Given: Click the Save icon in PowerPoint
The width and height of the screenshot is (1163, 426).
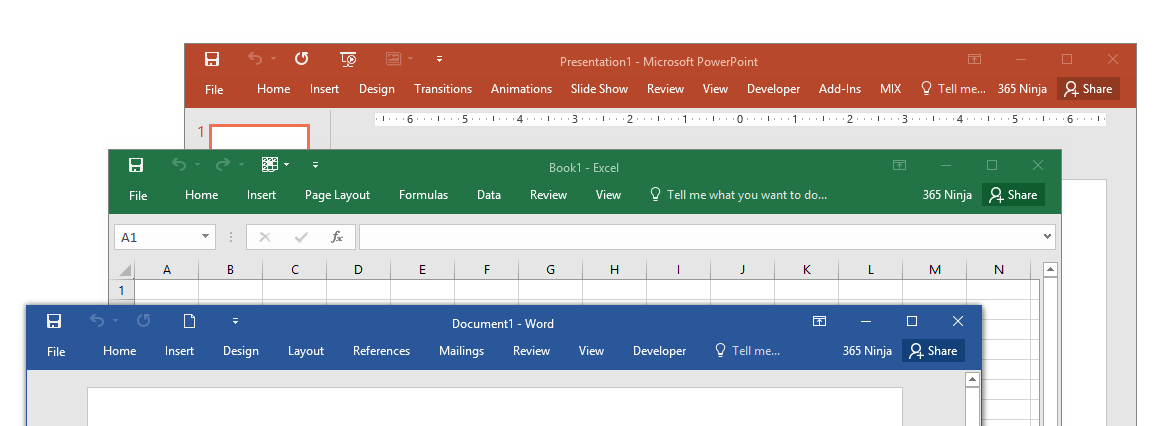Looking at the screenshot, I should coord(212,59).
